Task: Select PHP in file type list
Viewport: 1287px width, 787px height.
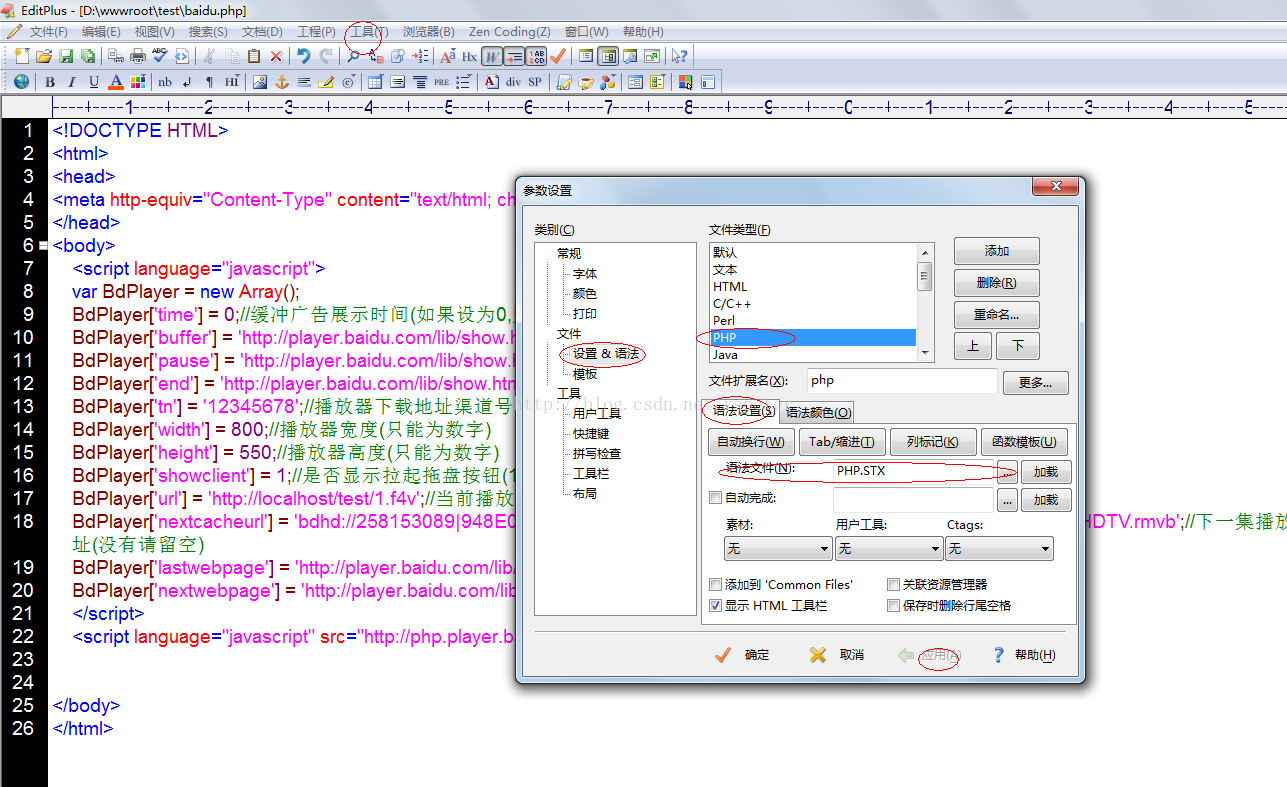Action: [813, 337]
